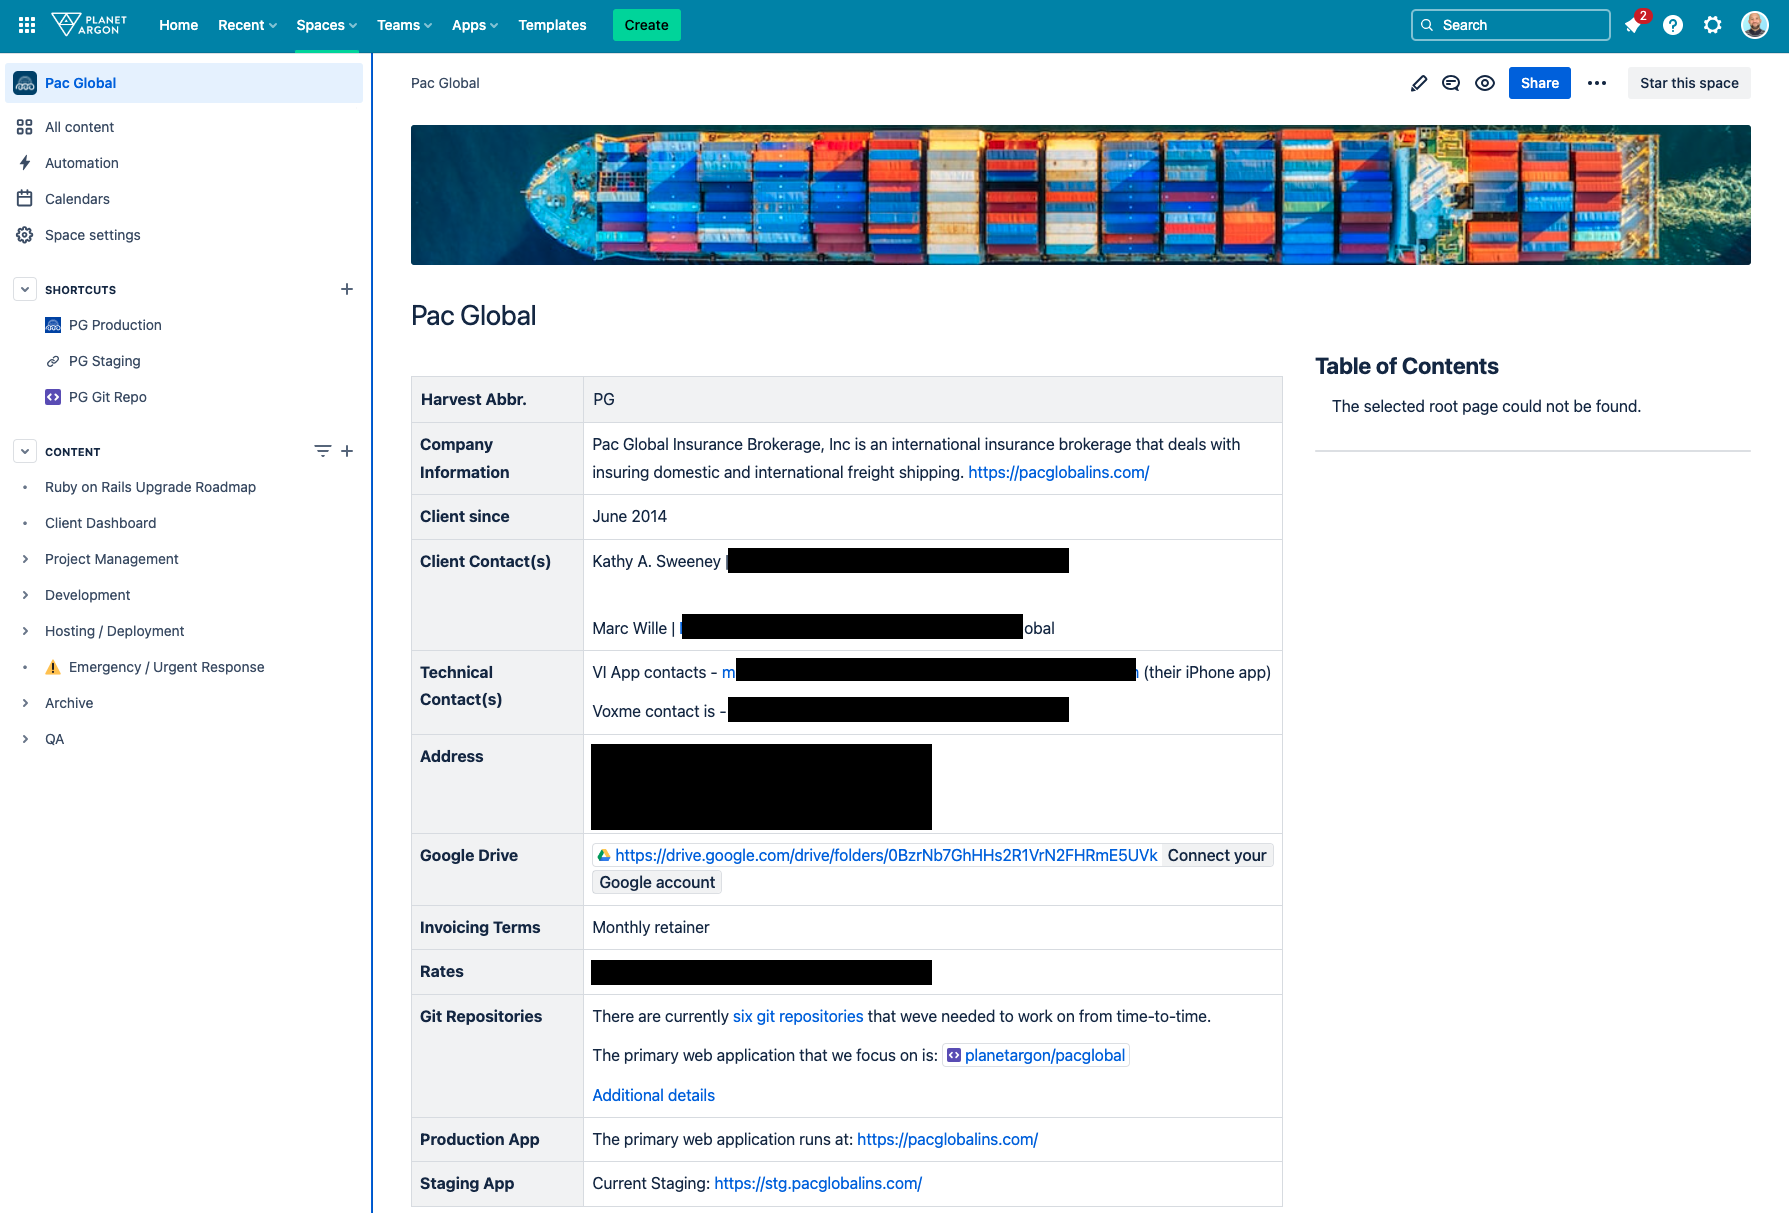Click the edit pencil icon

click(1419, 83)
